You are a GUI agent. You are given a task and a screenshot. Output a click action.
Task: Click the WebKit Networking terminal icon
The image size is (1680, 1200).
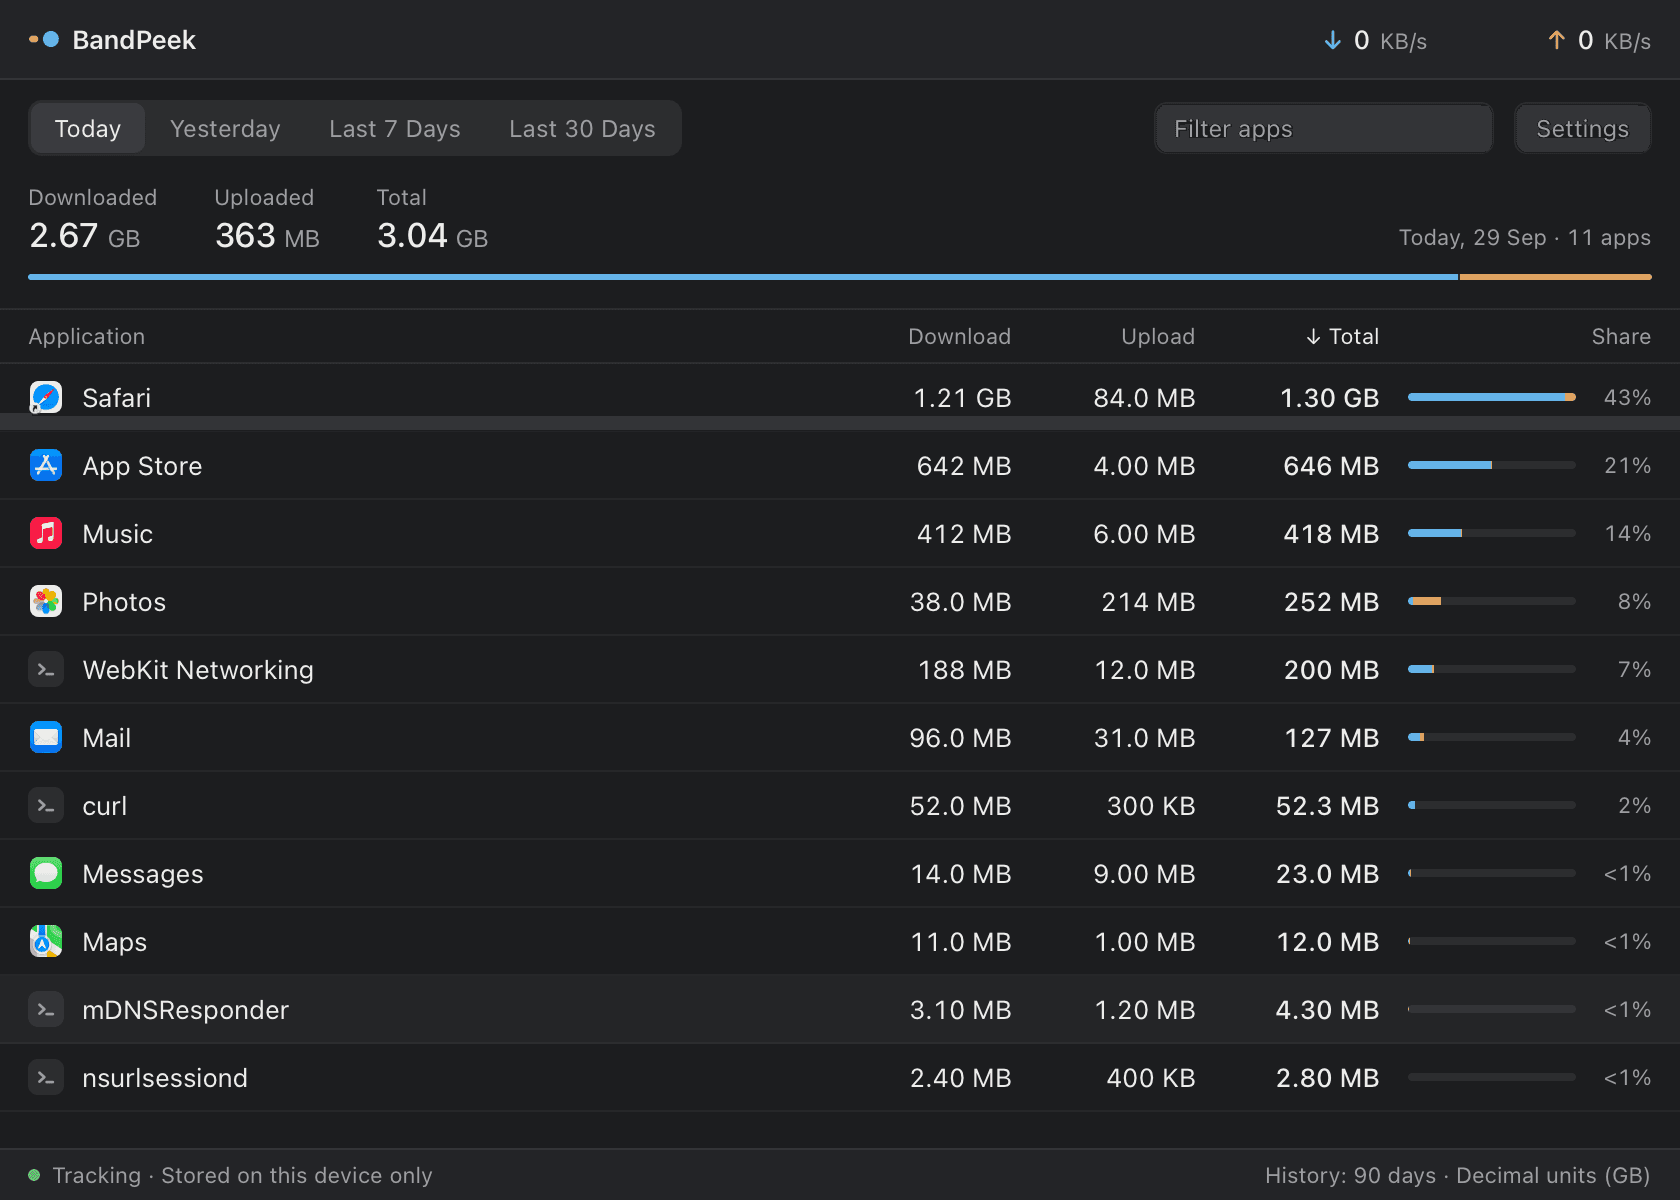click(46, 670)
